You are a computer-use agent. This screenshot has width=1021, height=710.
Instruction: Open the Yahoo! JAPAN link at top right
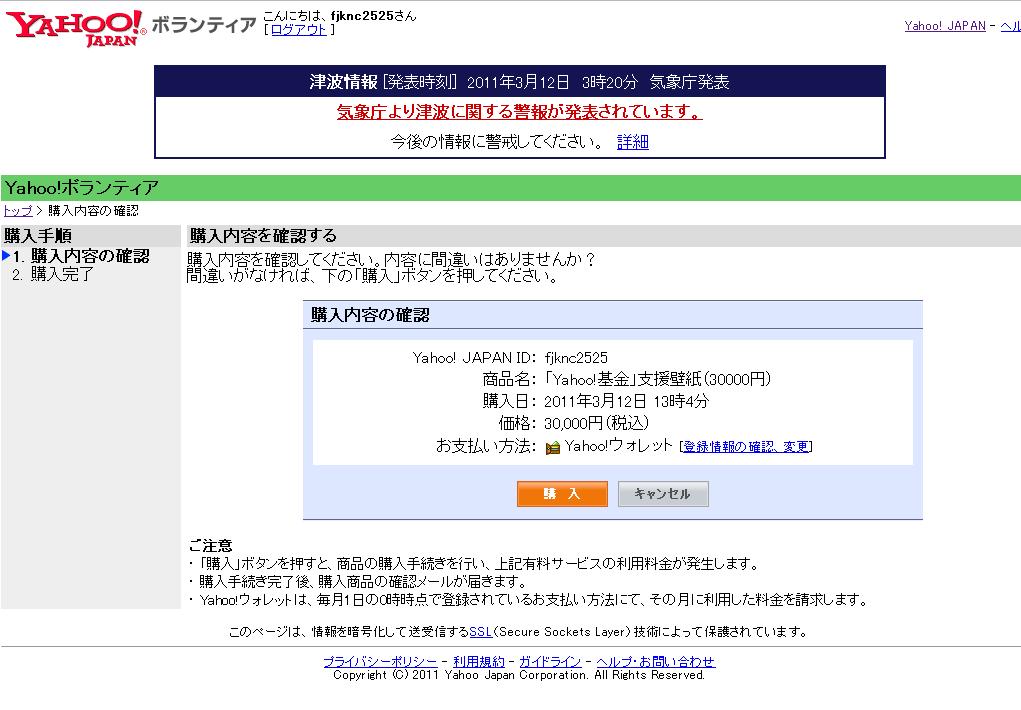pos(945,26)
